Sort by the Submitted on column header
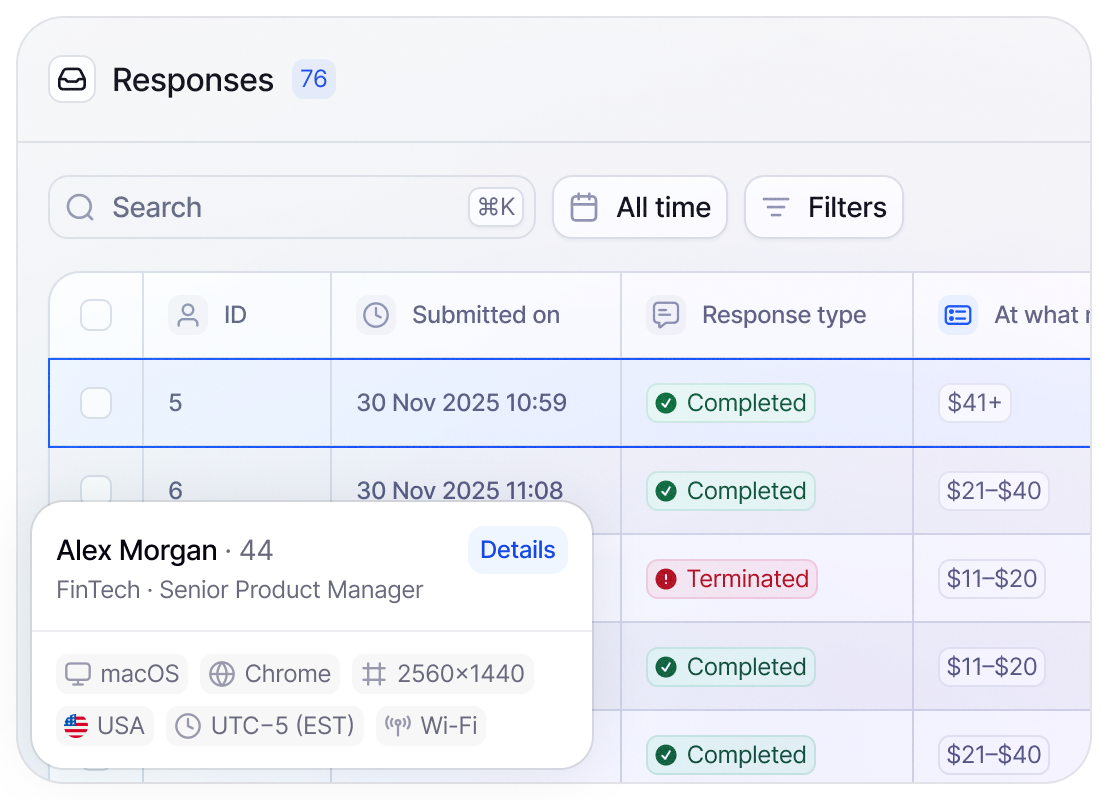Screen dimensions: 1108x800 tap(486, 315)
